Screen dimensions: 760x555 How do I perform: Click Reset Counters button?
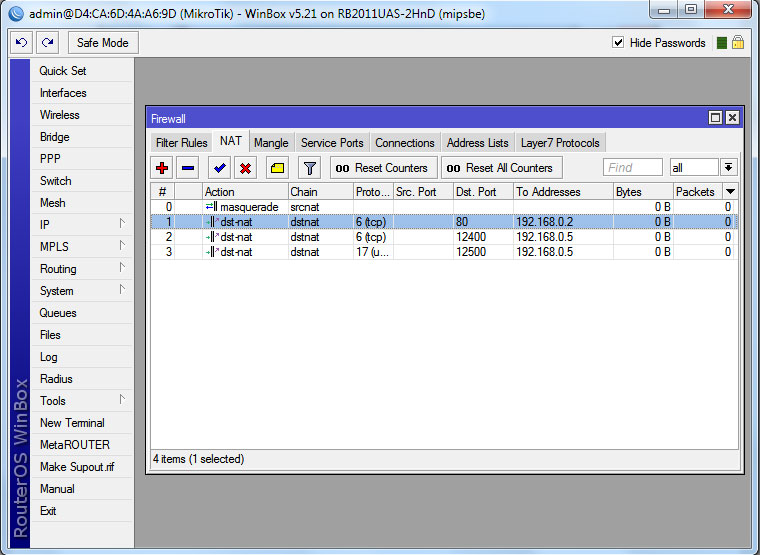(383, 168)
